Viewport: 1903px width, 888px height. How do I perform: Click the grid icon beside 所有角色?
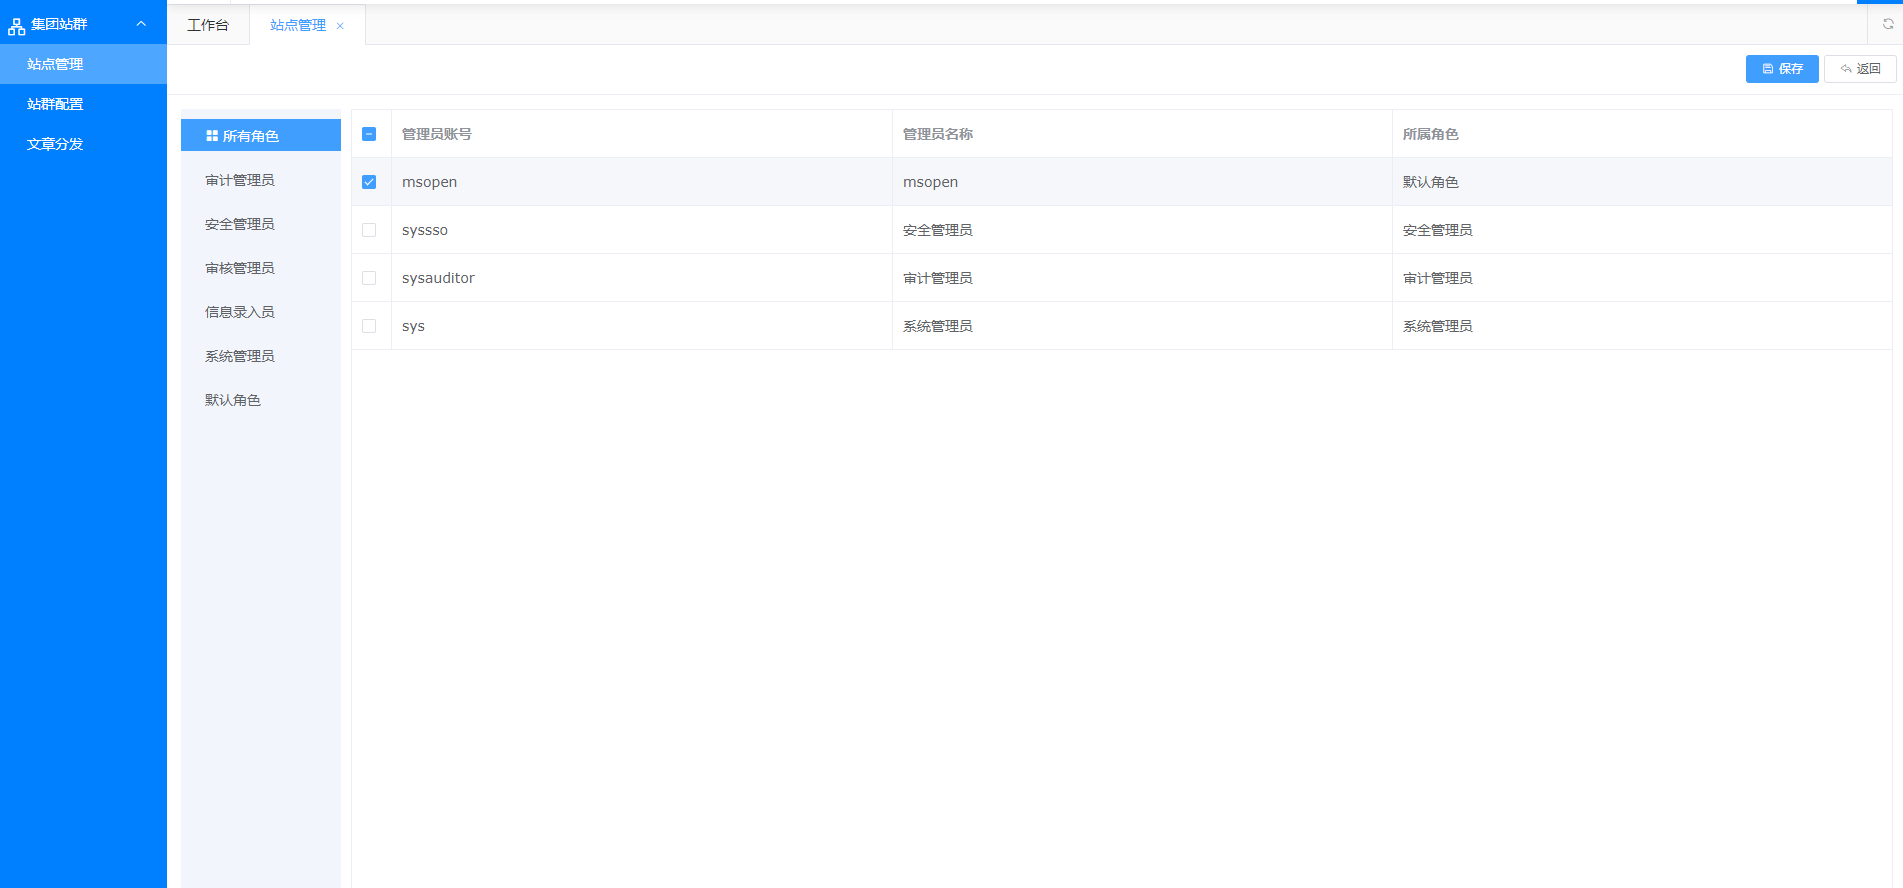coord(212,136)
